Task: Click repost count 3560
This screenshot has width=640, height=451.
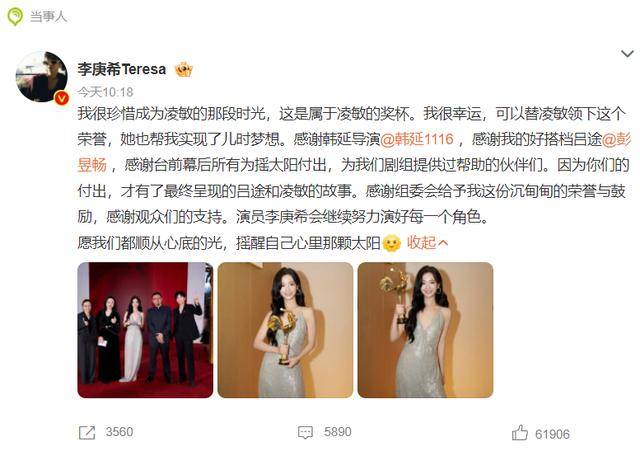Action: coord(119,432)
